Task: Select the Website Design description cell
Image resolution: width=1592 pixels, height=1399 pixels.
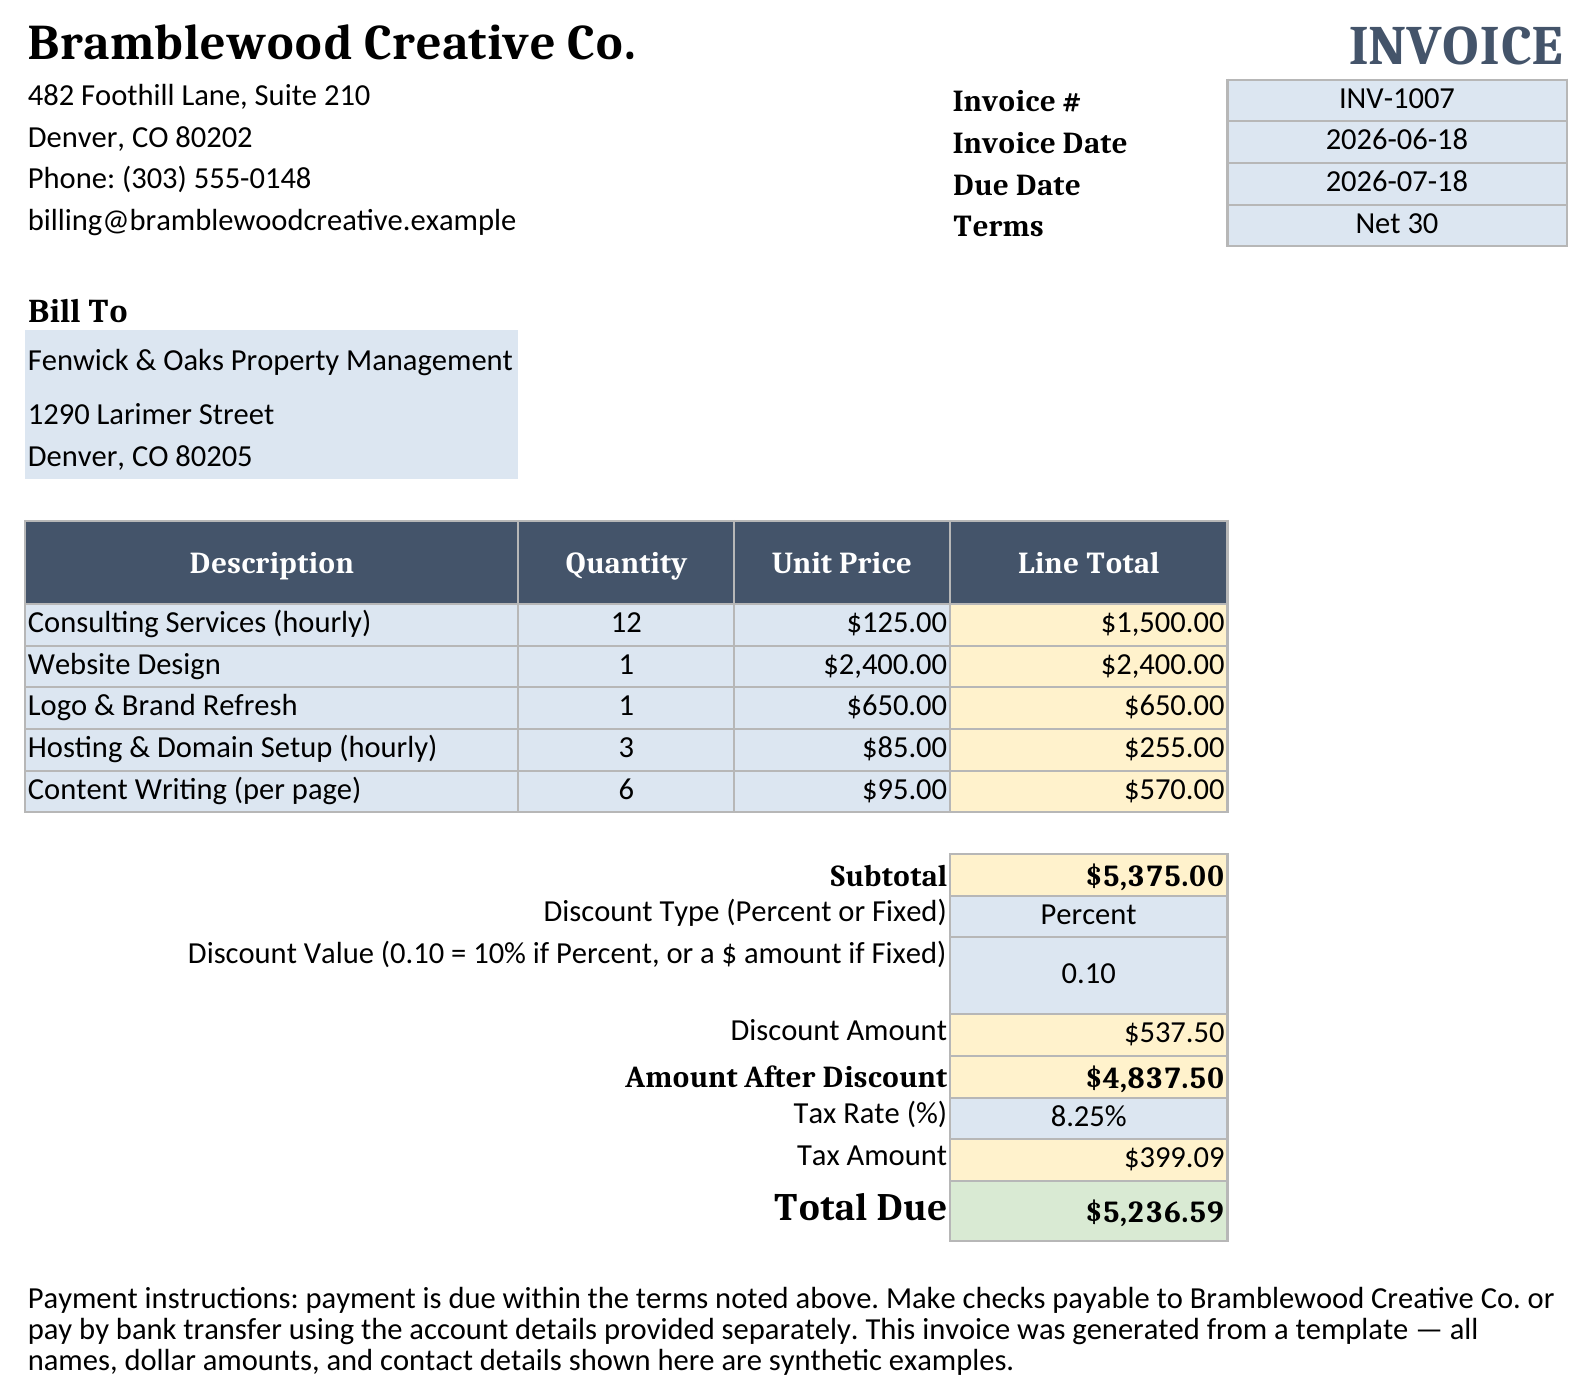Action: click(271, 666)
